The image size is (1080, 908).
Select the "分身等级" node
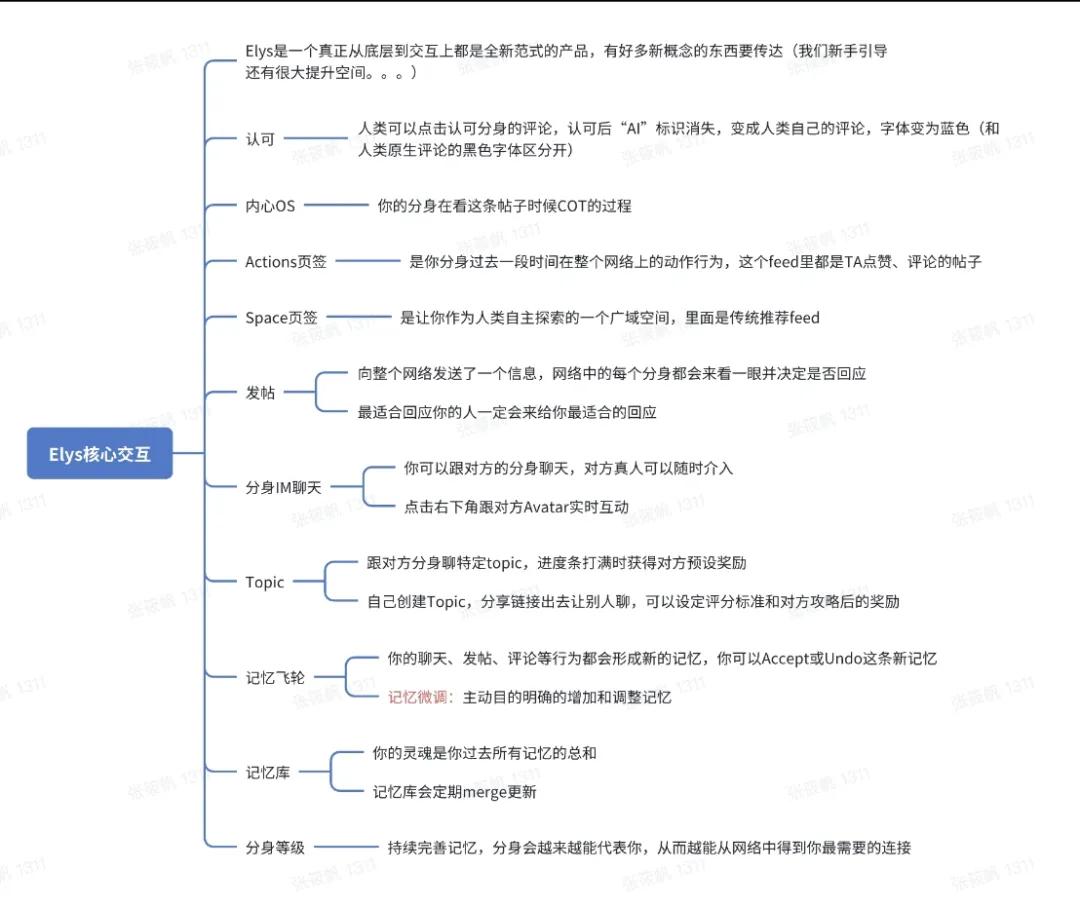pos(275,847)
